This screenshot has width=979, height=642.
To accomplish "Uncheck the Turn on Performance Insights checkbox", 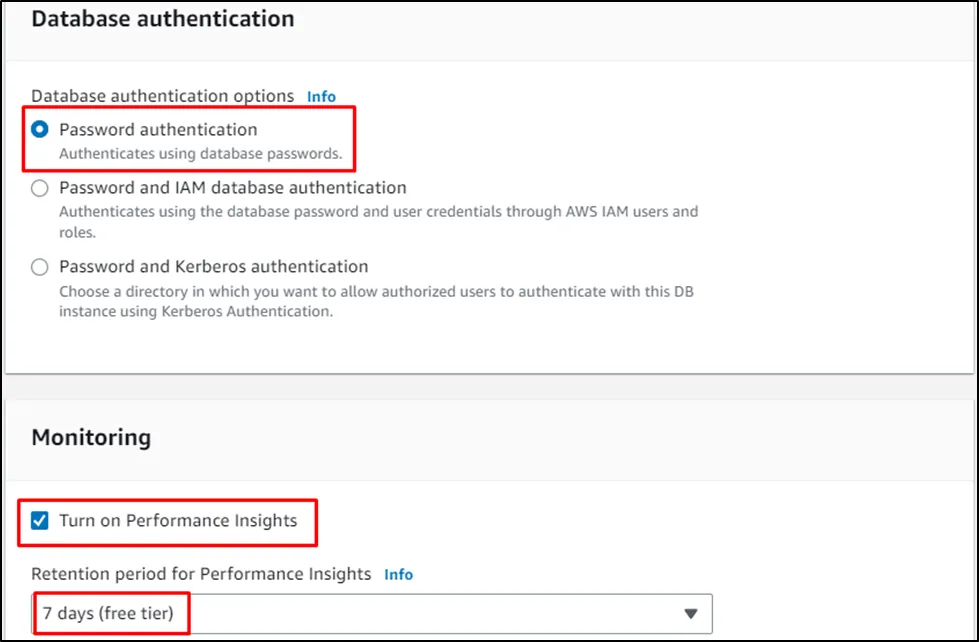I will pyautogui.click(x=40, y=521).
